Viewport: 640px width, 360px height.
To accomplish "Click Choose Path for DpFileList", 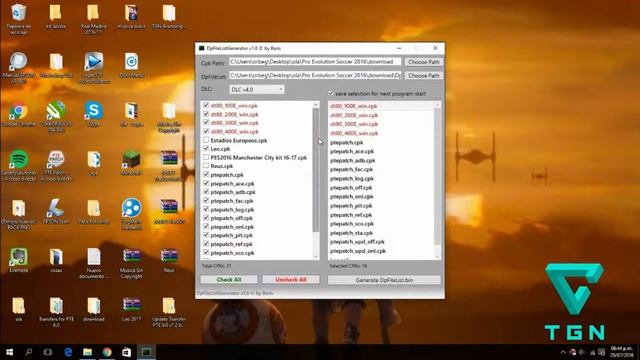I will (x=424, y=76).
